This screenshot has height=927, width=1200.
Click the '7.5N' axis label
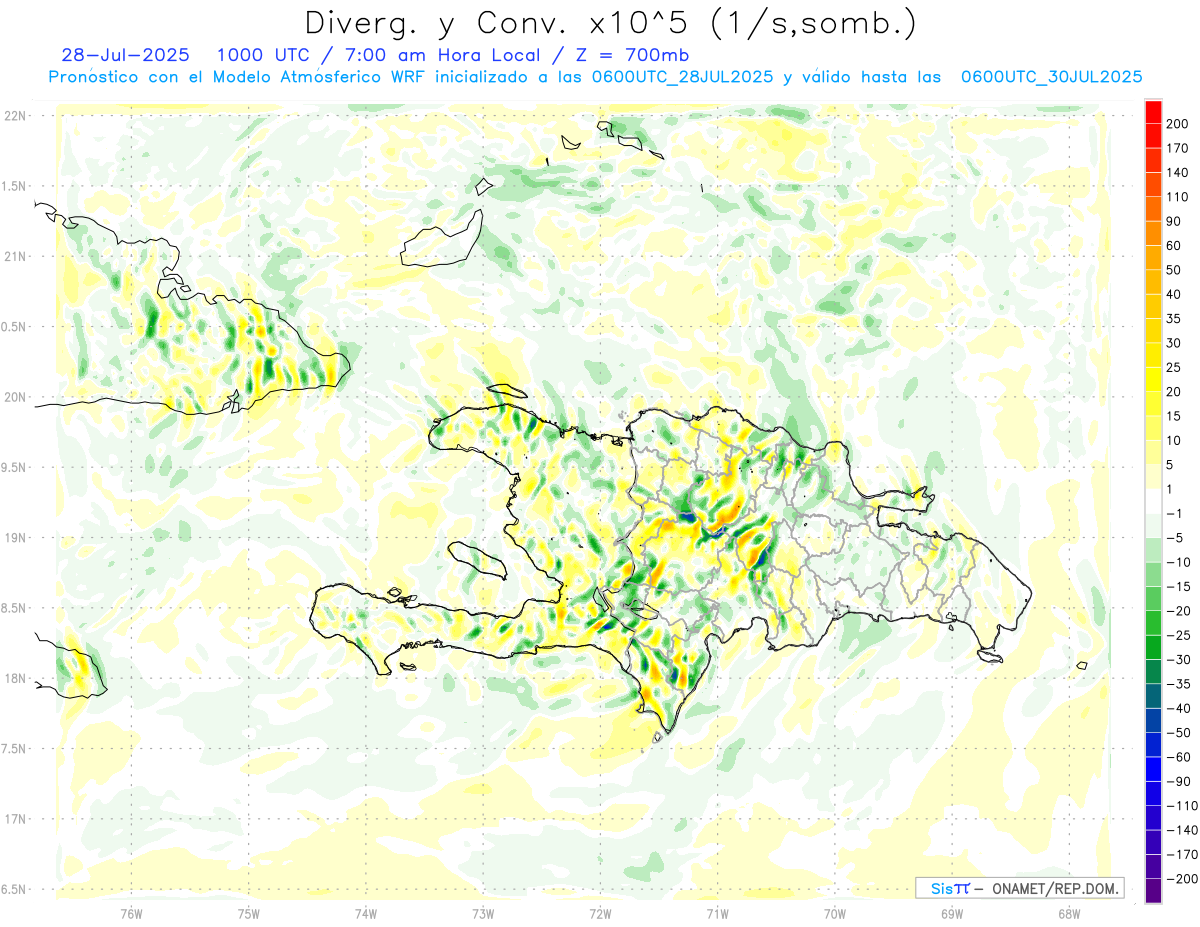(15, 749)
